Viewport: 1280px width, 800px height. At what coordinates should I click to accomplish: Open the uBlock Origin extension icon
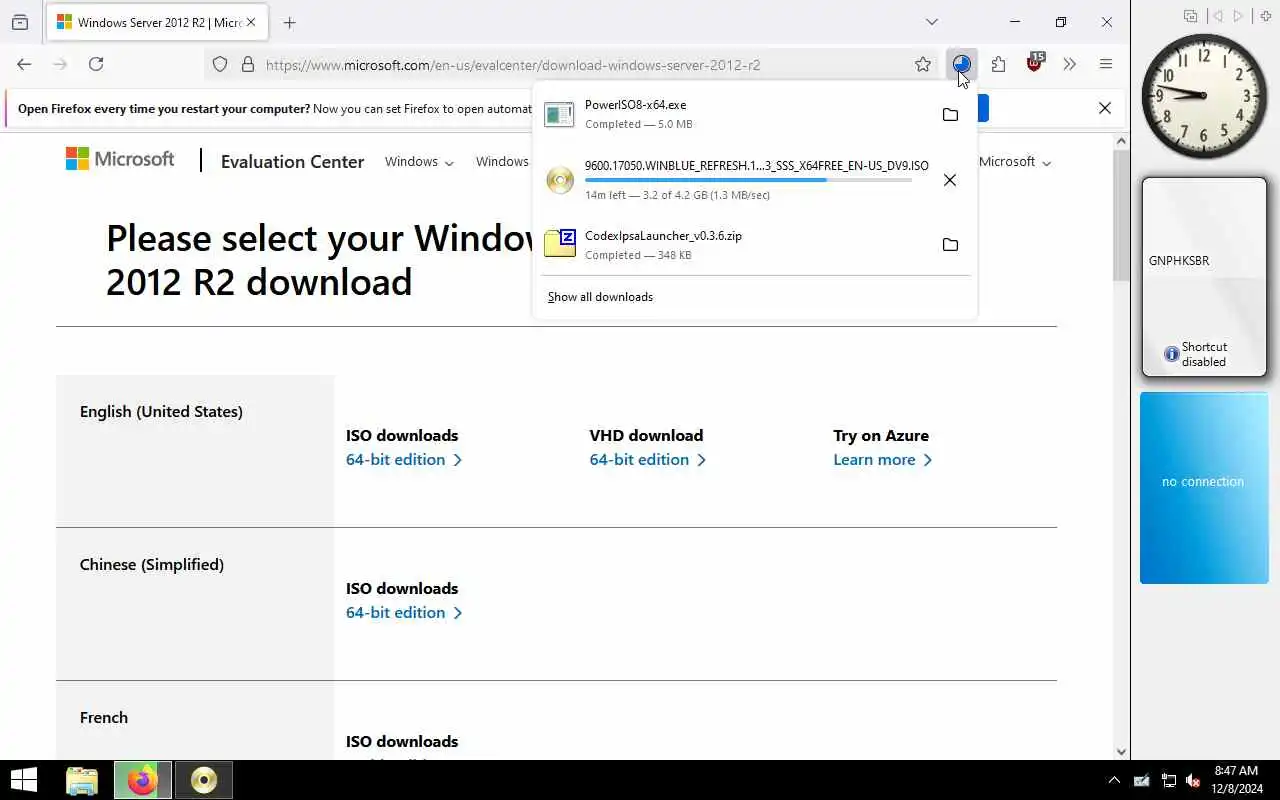tap(1034, 64)
